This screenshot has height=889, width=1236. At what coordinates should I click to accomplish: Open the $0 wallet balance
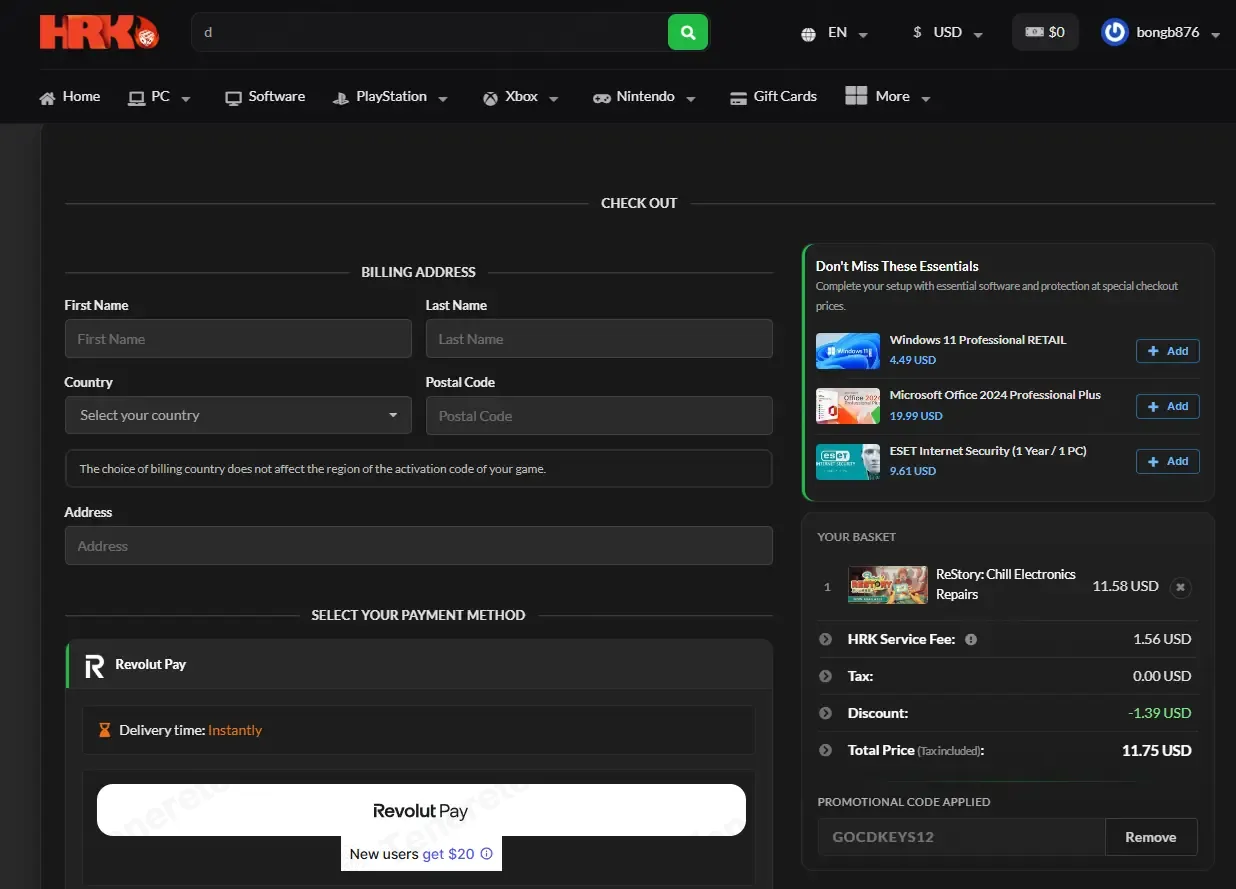(x=1045, y=32)
